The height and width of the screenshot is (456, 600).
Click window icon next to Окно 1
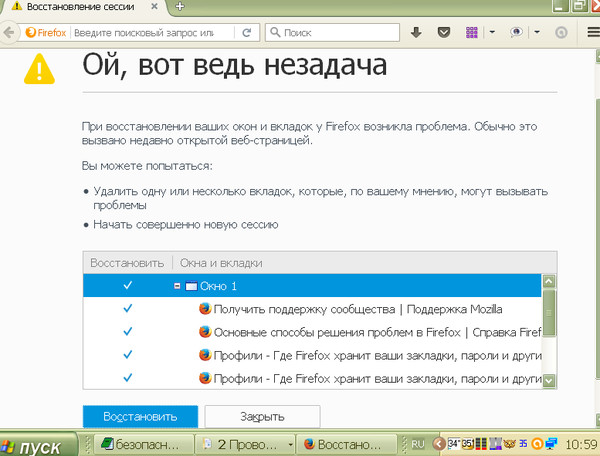pyautogui.click(x=191, y=286)
